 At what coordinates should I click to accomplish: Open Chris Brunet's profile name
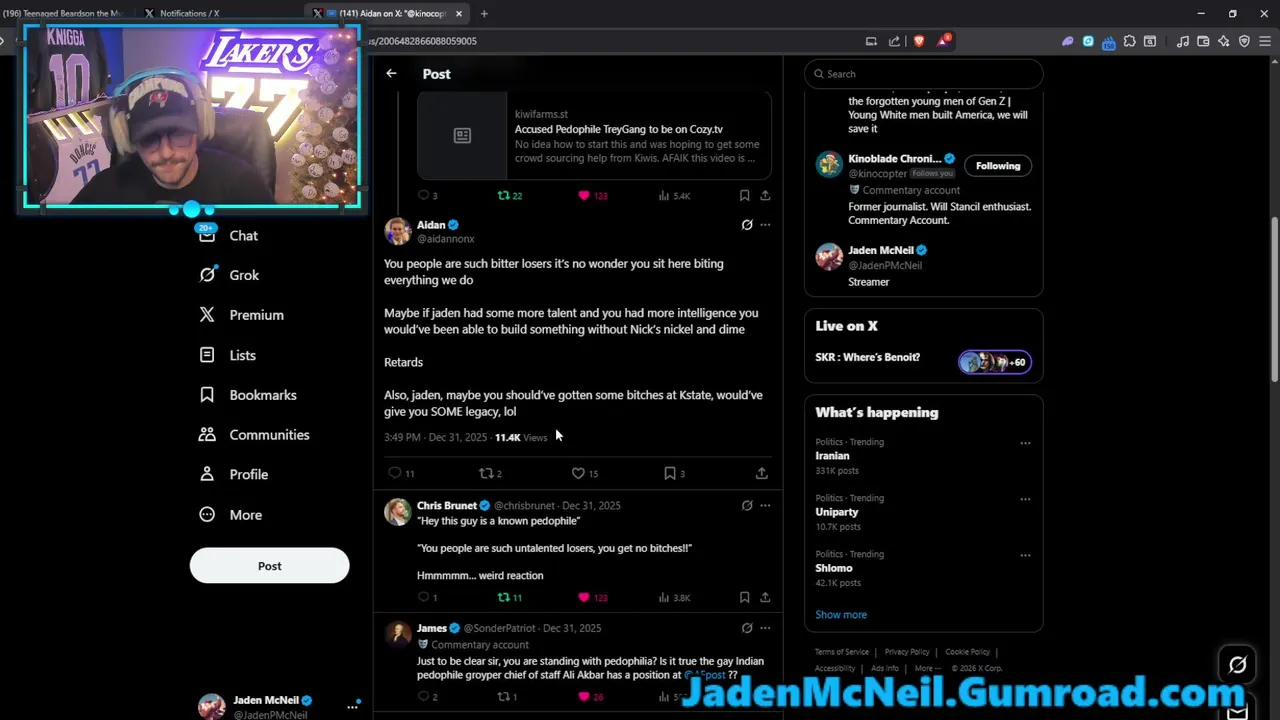tap(446, 505)
